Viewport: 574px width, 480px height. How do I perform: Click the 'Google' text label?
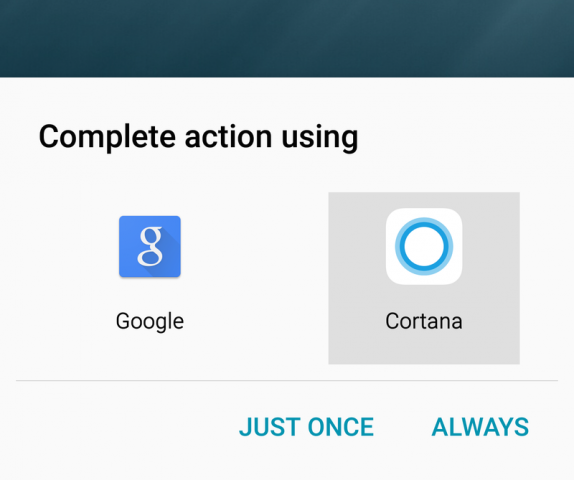tap(150, 321)
